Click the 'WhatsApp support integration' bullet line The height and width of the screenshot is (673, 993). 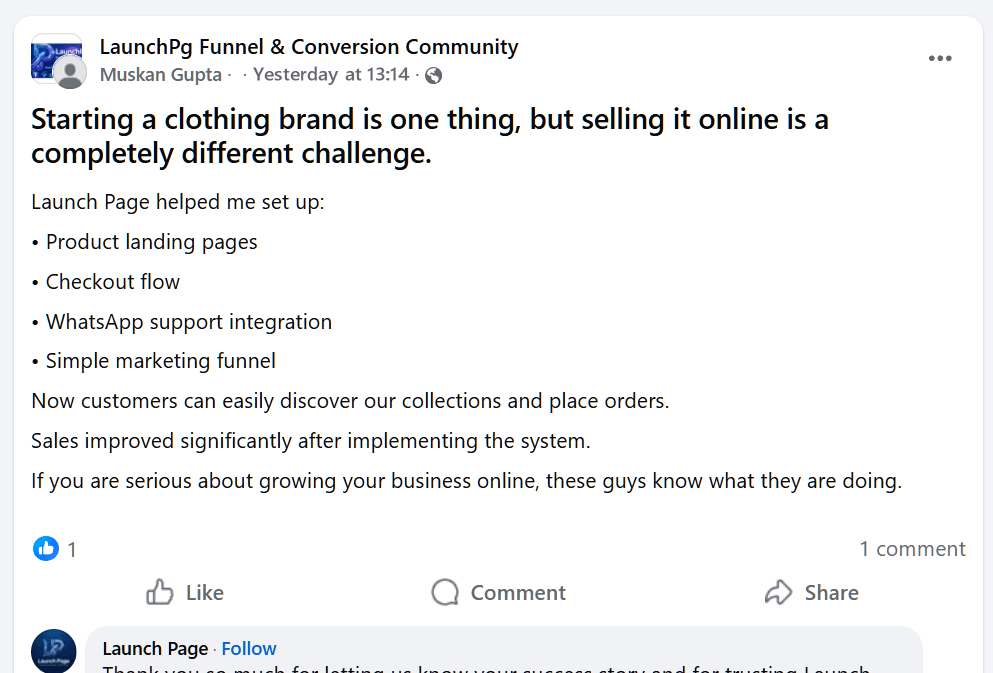[x=189, y=322]
